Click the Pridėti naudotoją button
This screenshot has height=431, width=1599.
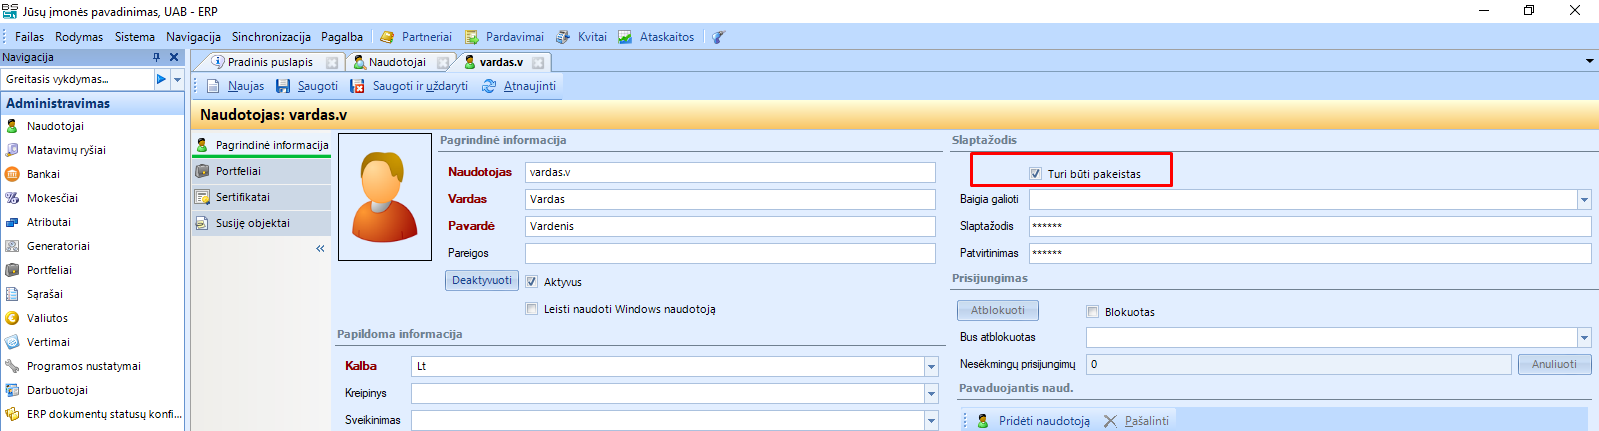coord(1034,421)
